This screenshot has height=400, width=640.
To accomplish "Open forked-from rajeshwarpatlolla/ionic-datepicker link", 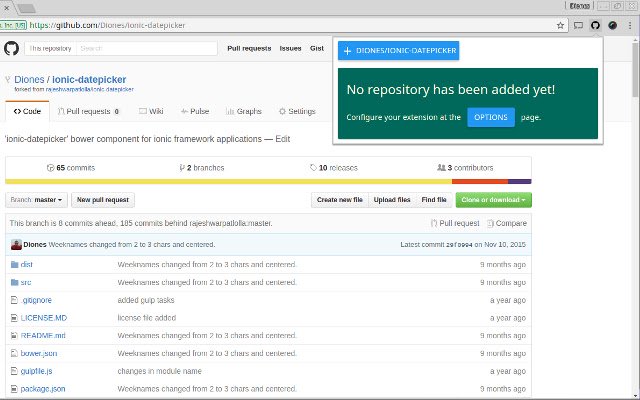I will (89, 89).
